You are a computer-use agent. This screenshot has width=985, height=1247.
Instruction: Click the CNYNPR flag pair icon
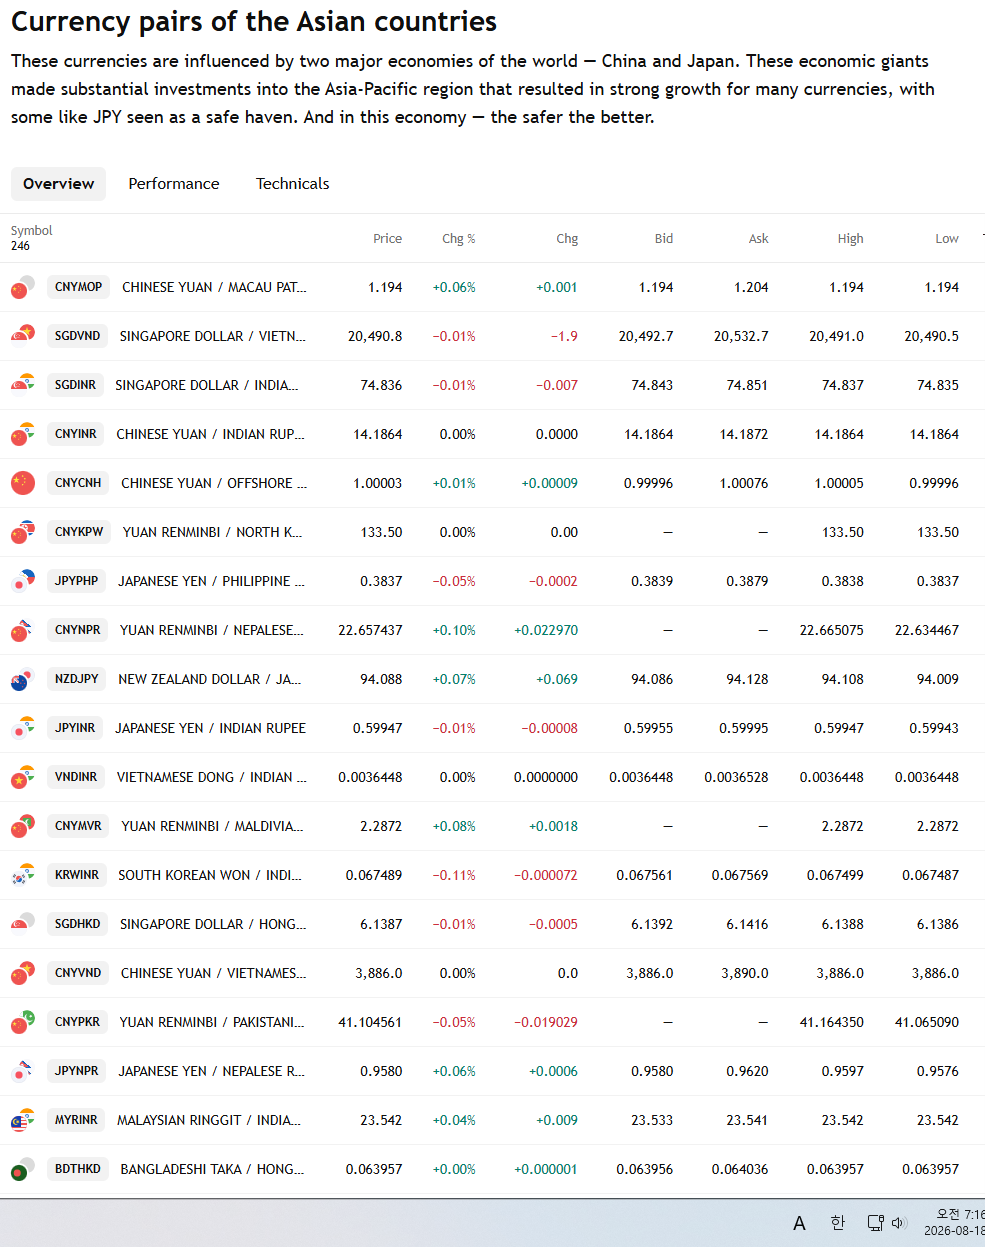[23, 631]
